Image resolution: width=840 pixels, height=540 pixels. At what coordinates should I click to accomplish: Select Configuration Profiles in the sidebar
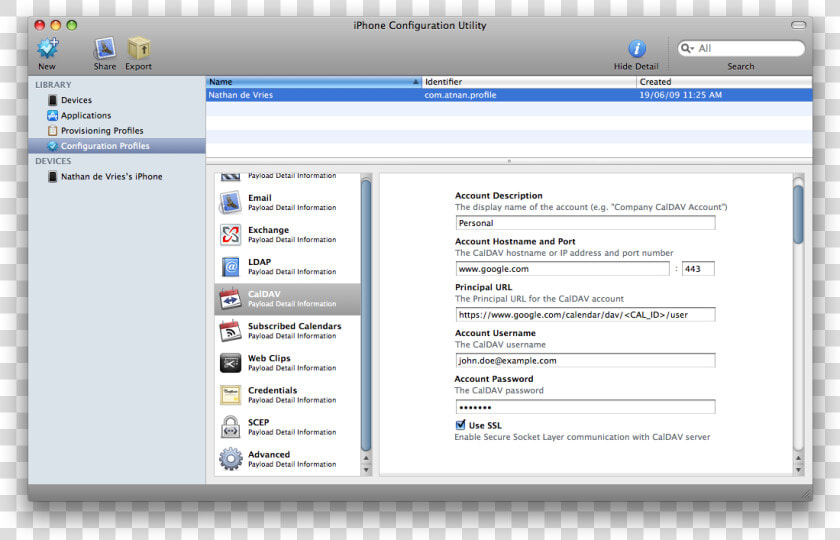(117, 146)
